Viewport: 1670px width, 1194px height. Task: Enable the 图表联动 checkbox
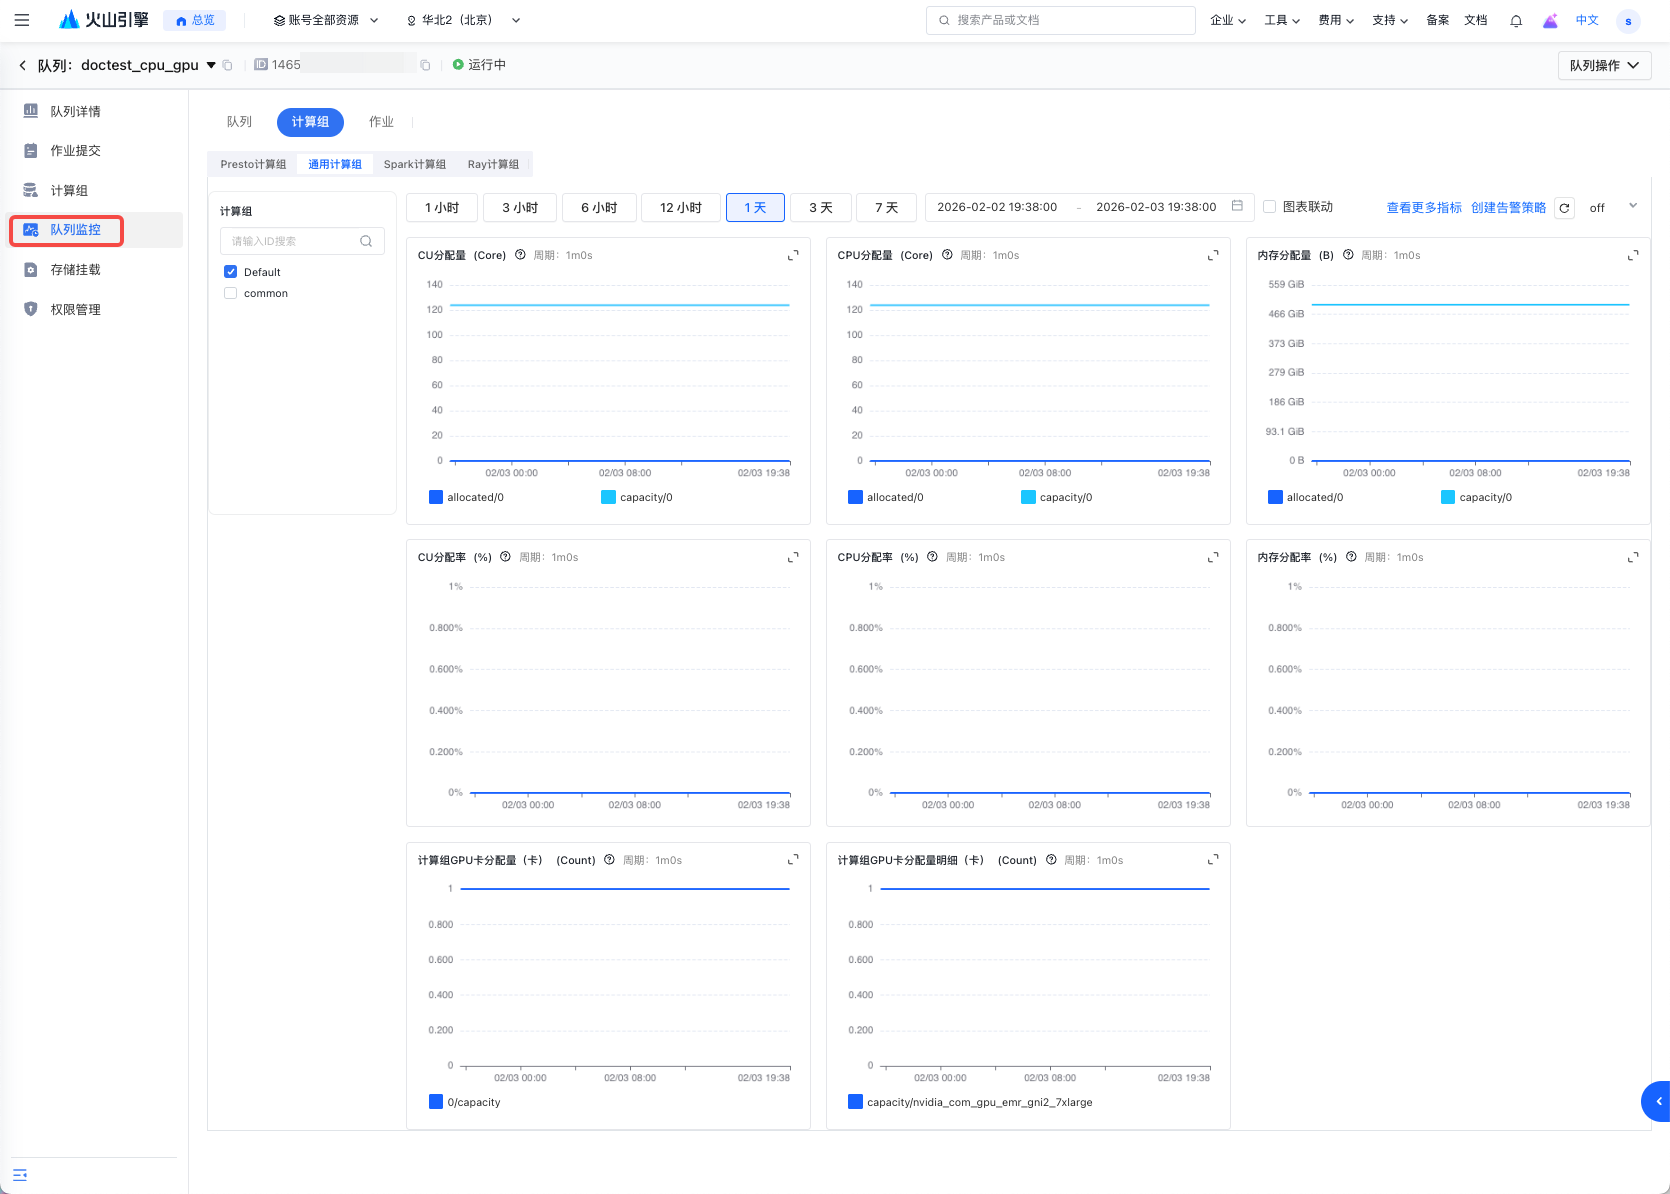coord(1269,207)
